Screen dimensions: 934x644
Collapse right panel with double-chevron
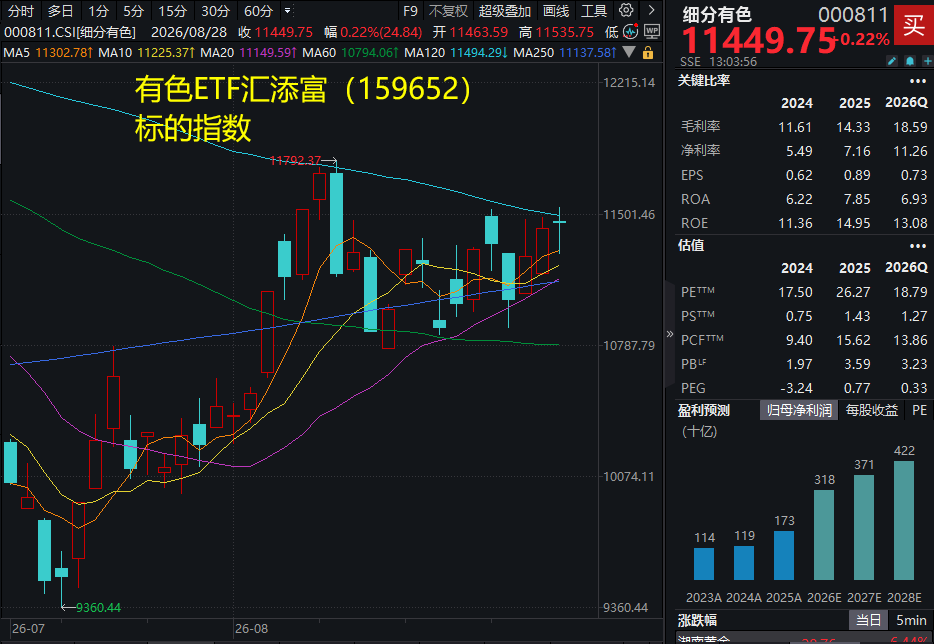point(670,334)
